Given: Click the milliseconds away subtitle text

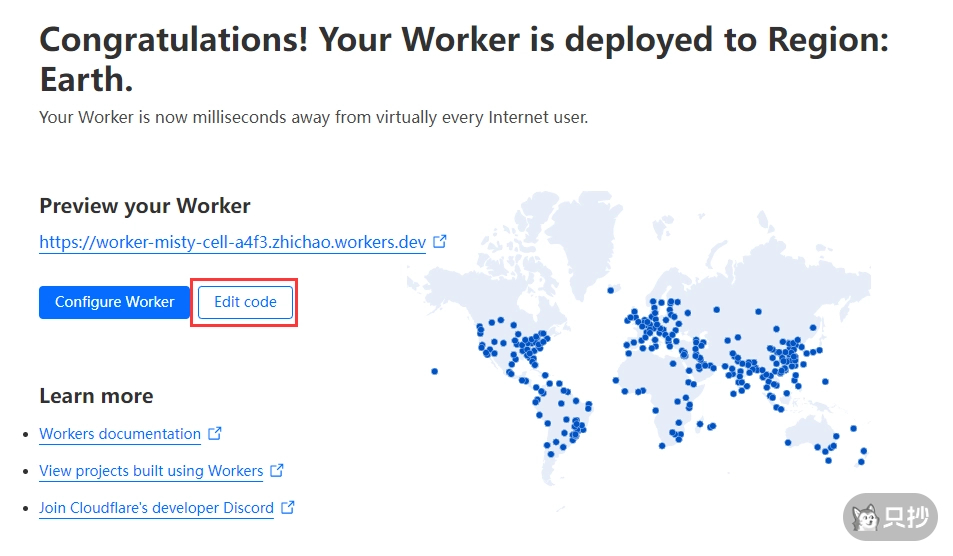Looking at the screenshot, I should 314,117.
